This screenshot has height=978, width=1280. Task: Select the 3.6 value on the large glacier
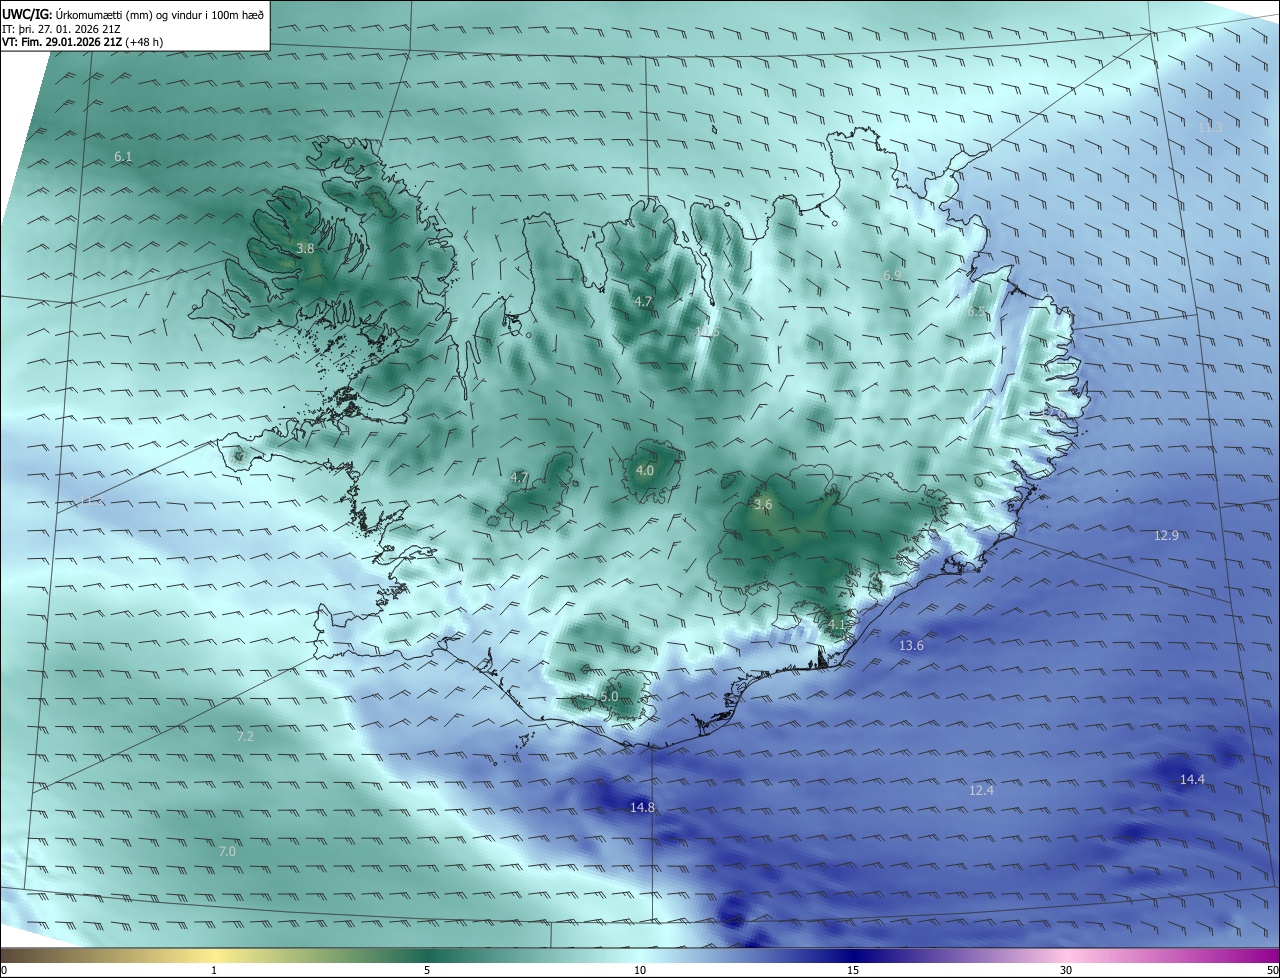(763, 505)
